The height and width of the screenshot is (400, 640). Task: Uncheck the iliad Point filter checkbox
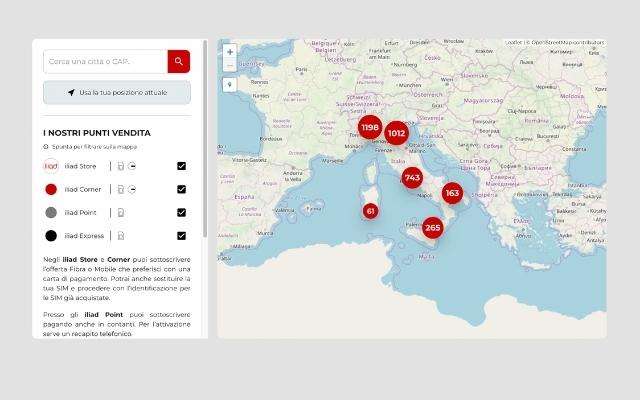[182, 213]
